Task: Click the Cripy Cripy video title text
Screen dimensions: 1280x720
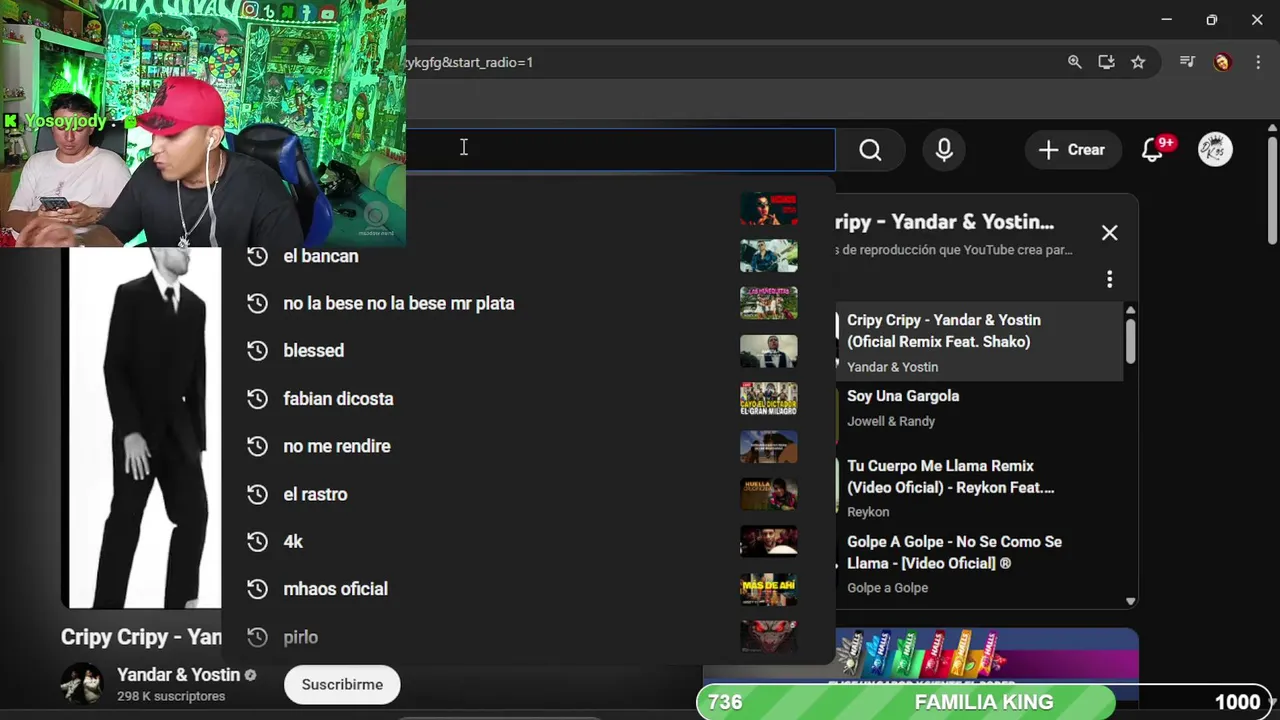Action: [141, 637]
